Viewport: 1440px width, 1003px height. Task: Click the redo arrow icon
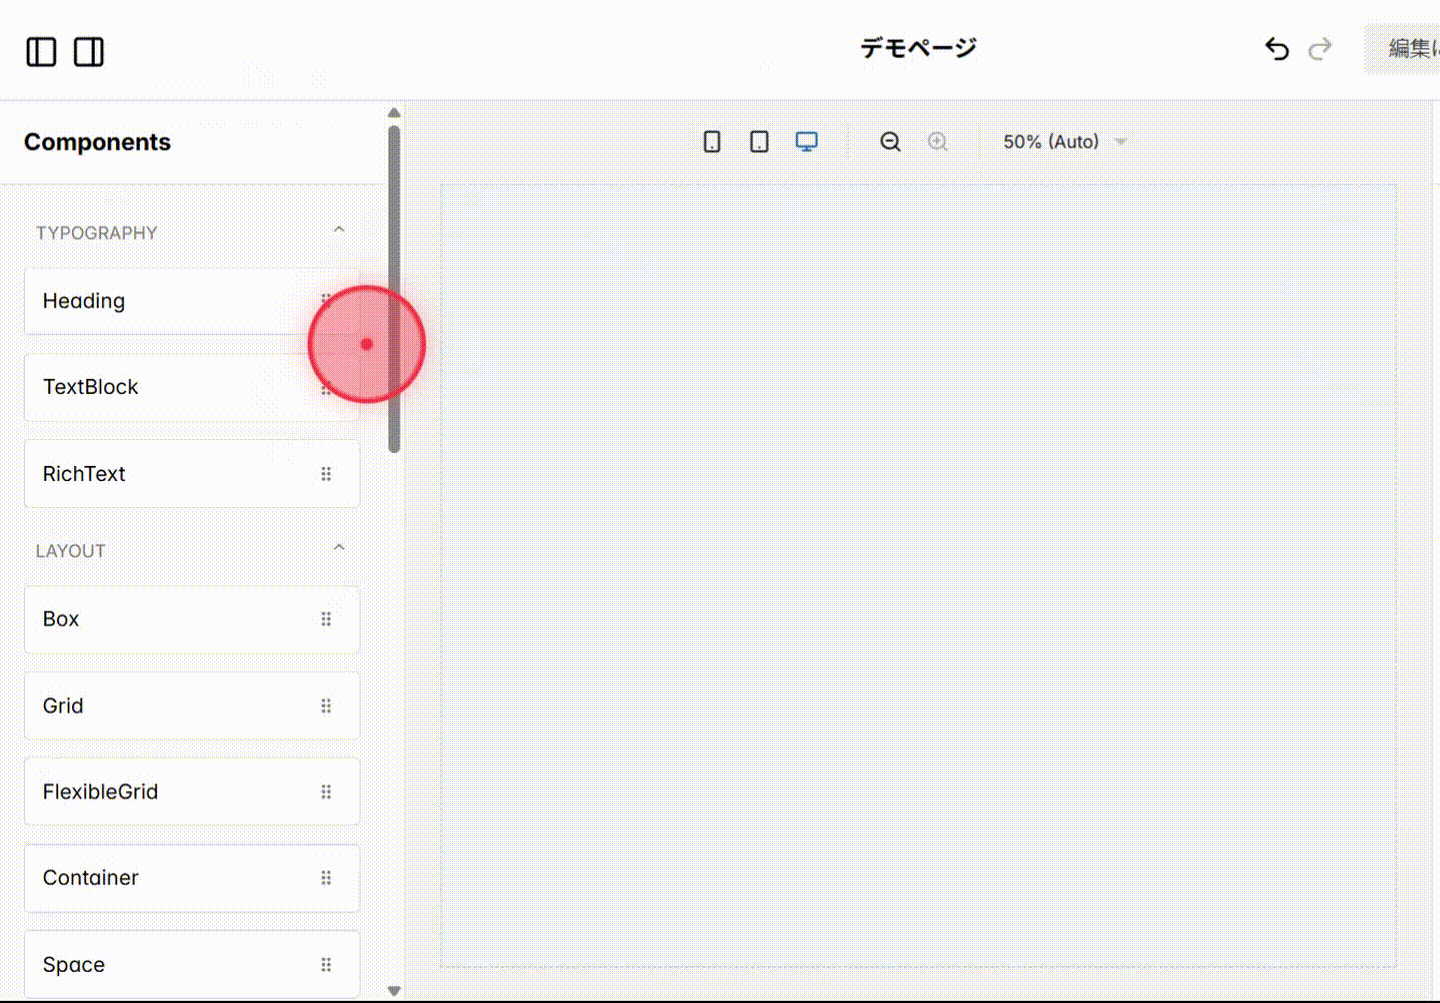(1320, 47)
